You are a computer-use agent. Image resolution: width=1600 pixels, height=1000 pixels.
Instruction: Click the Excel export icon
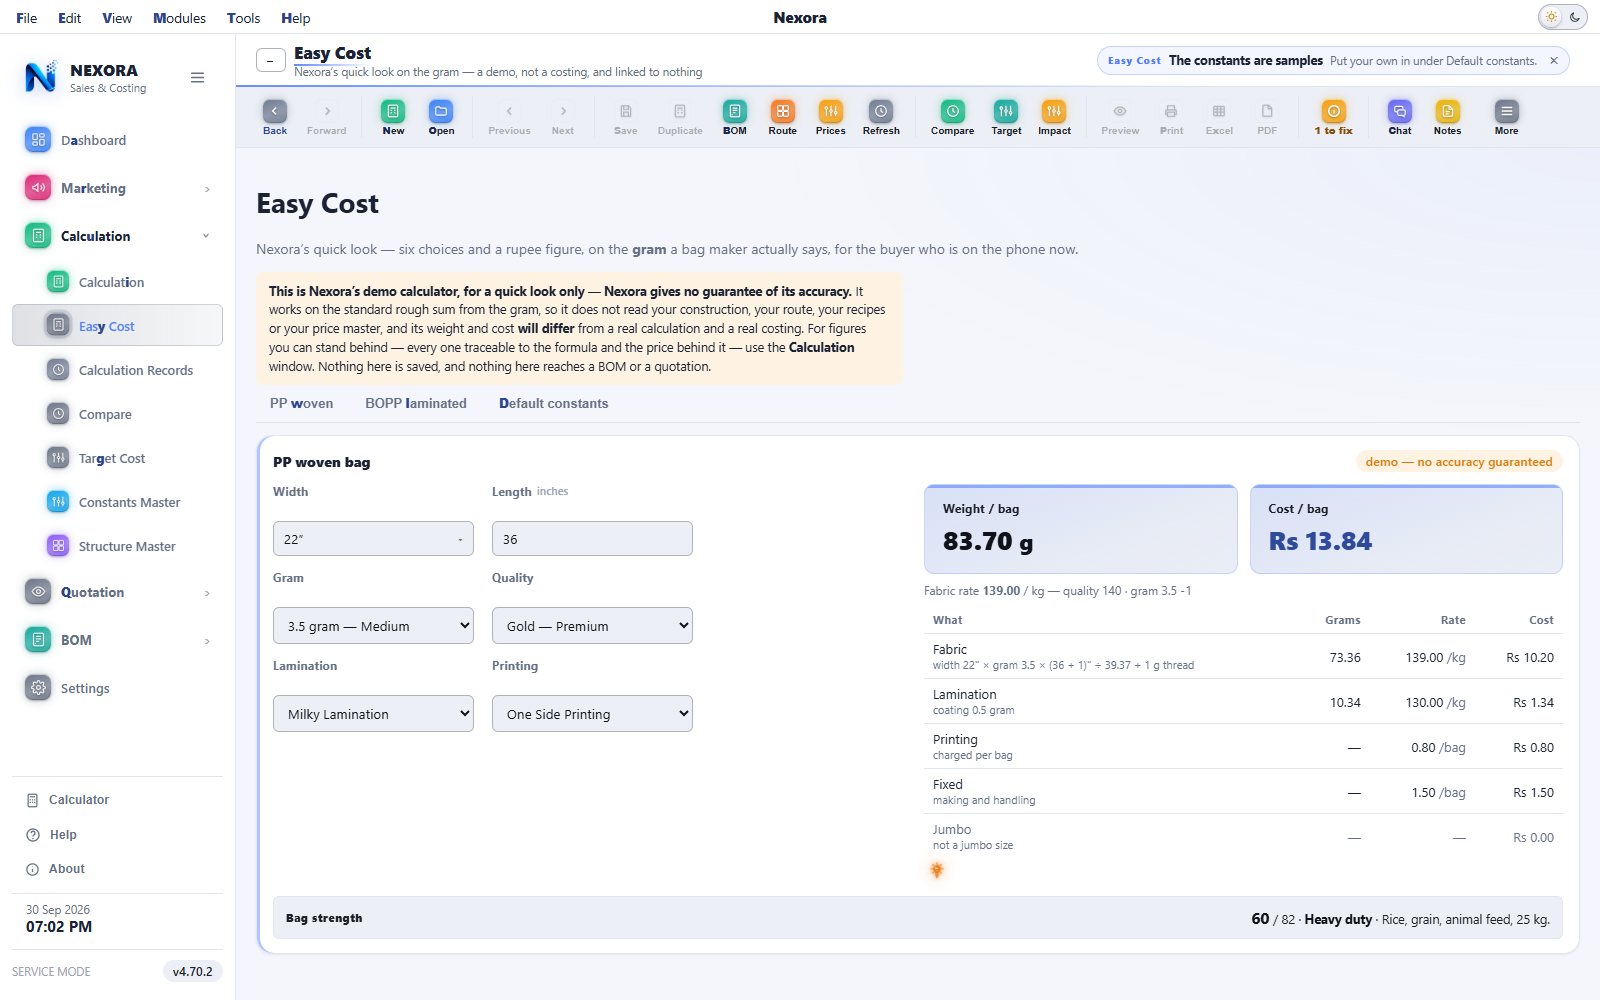pyautogui.click(x=1219, y=117)
